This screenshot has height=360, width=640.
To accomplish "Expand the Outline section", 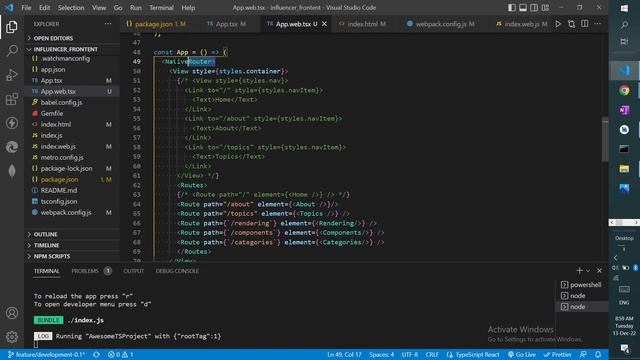I will (72, 234).
